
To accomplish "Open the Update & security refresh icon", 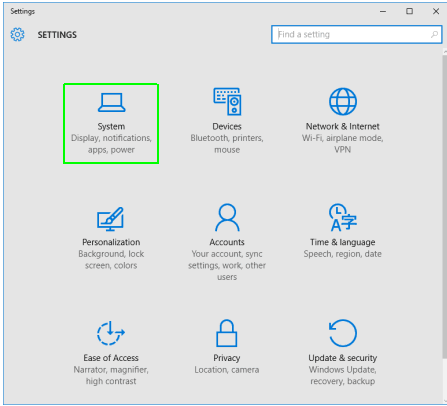I will click(343, 333).
